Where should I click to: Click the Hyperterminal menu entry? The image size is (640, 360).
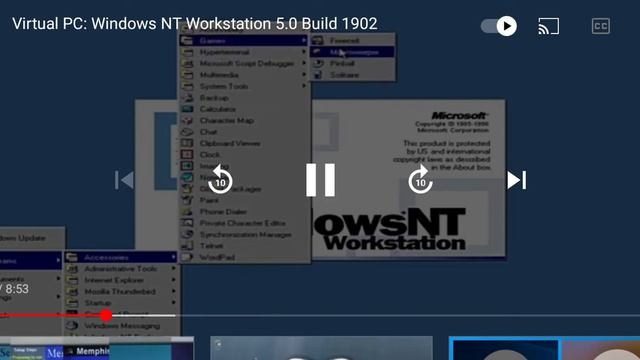[244, 52]
